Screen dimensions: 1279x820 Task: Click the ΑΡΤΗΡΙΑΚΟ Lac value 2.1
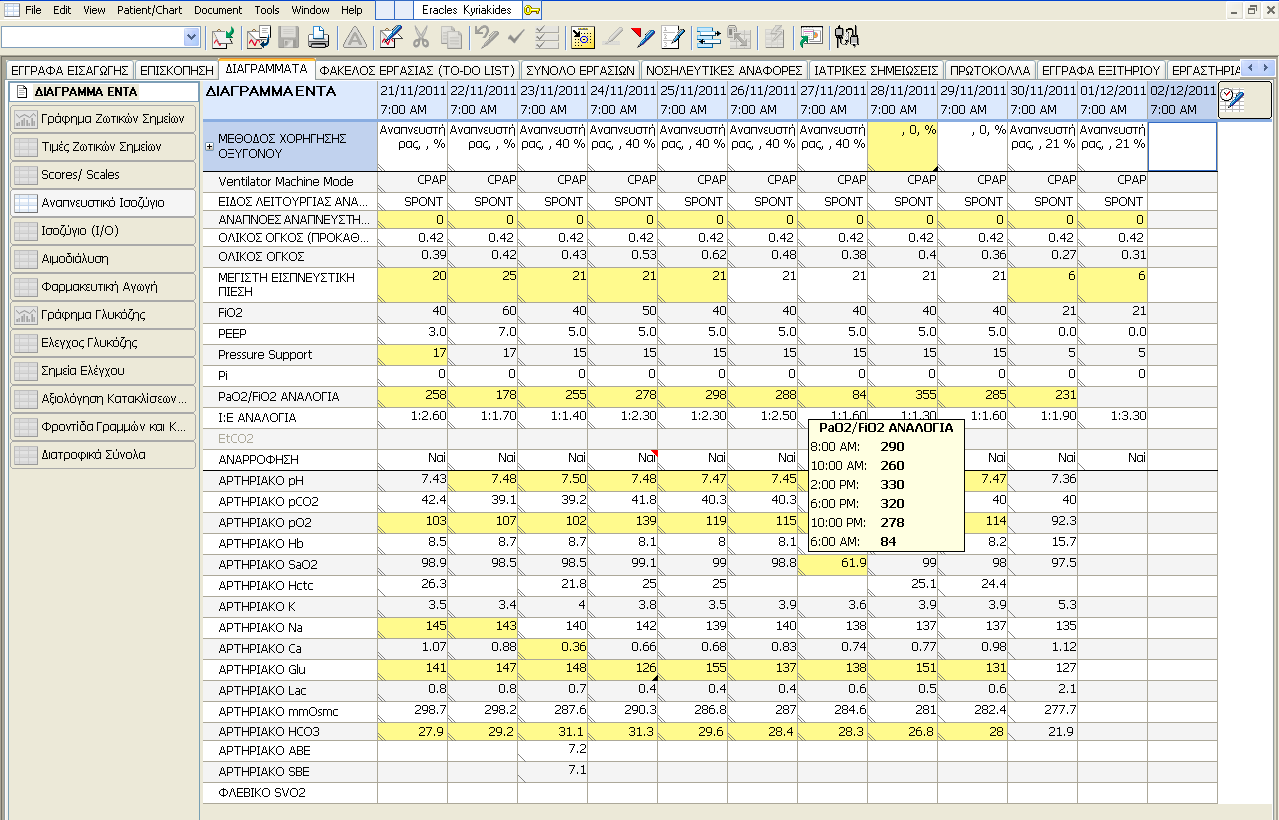click(1042, 691)
